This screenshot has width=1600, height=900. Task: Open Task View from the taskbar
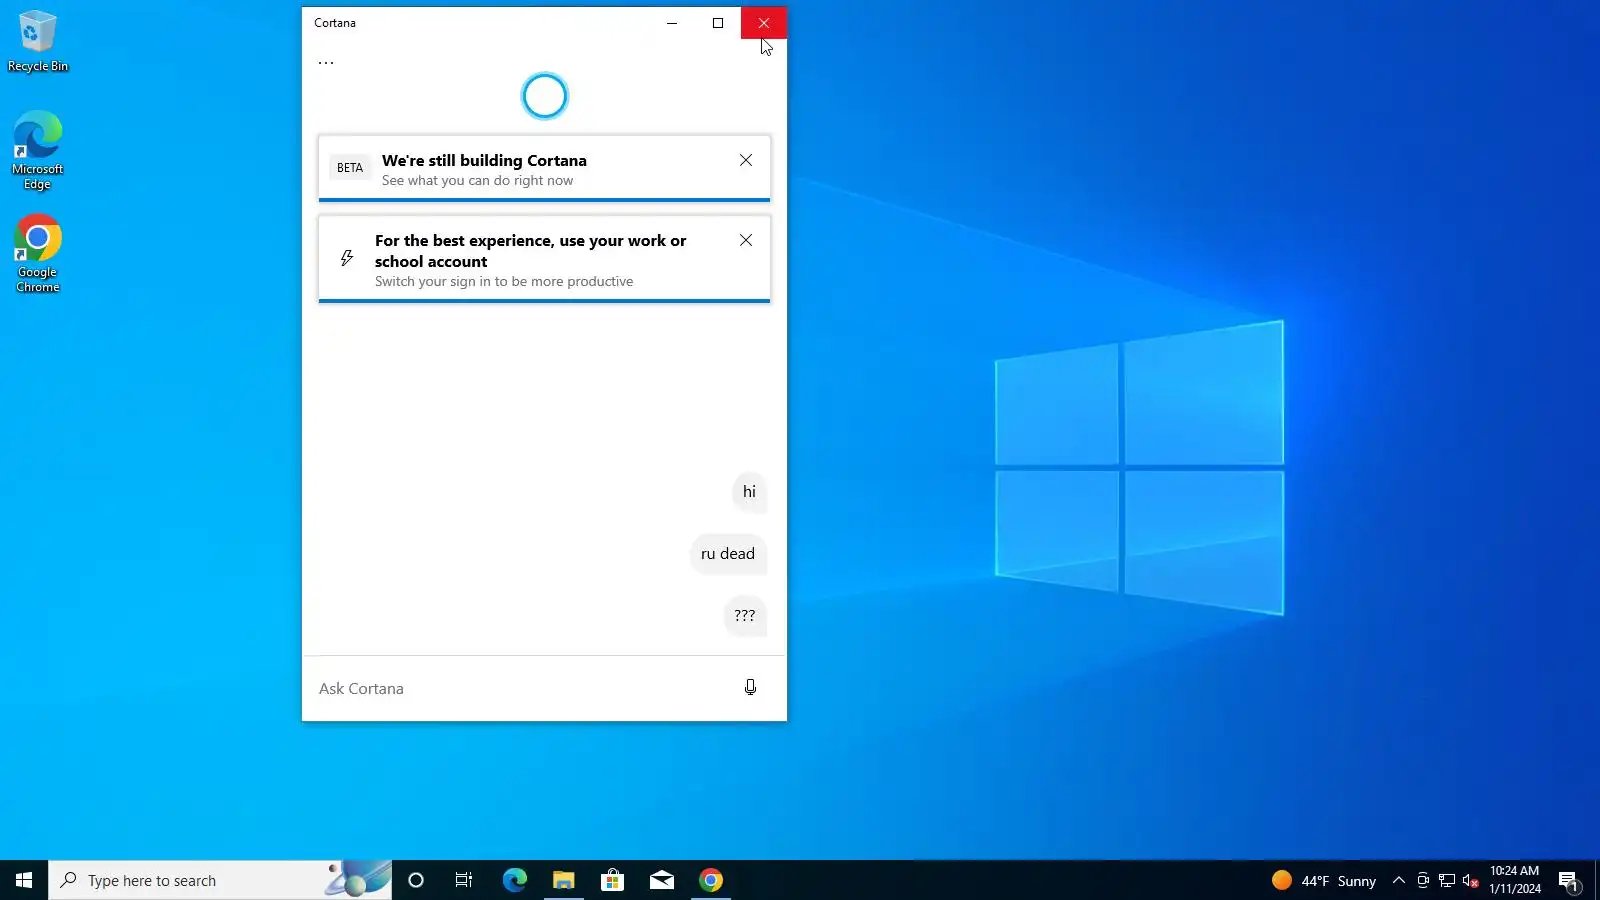point(464,880)
